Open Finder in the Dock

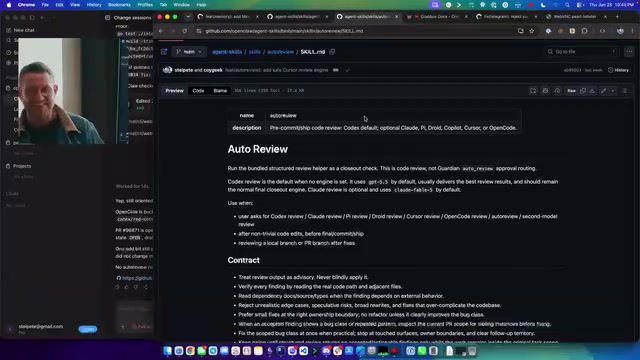pyautogui.click(x=168, y=351)
